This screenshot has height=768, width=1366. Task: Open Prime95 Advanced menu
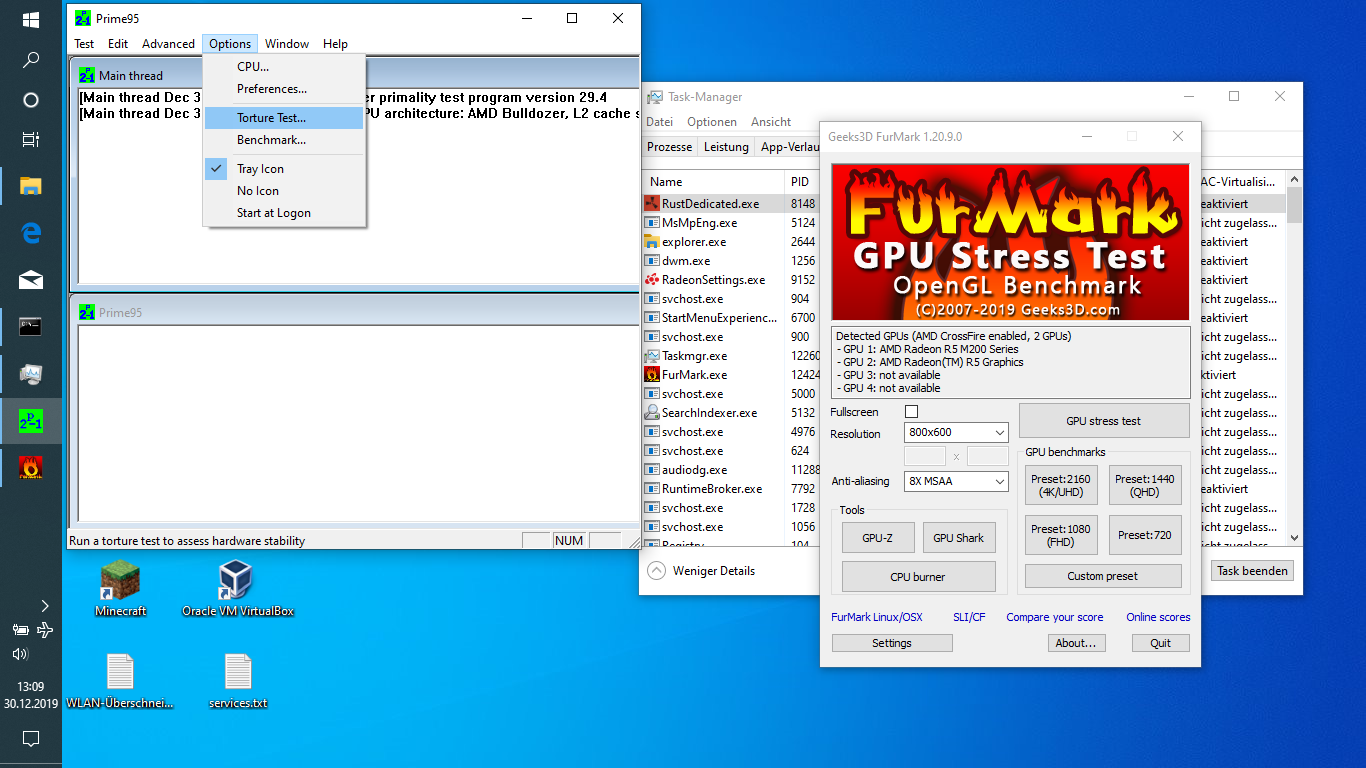(168, 44)
